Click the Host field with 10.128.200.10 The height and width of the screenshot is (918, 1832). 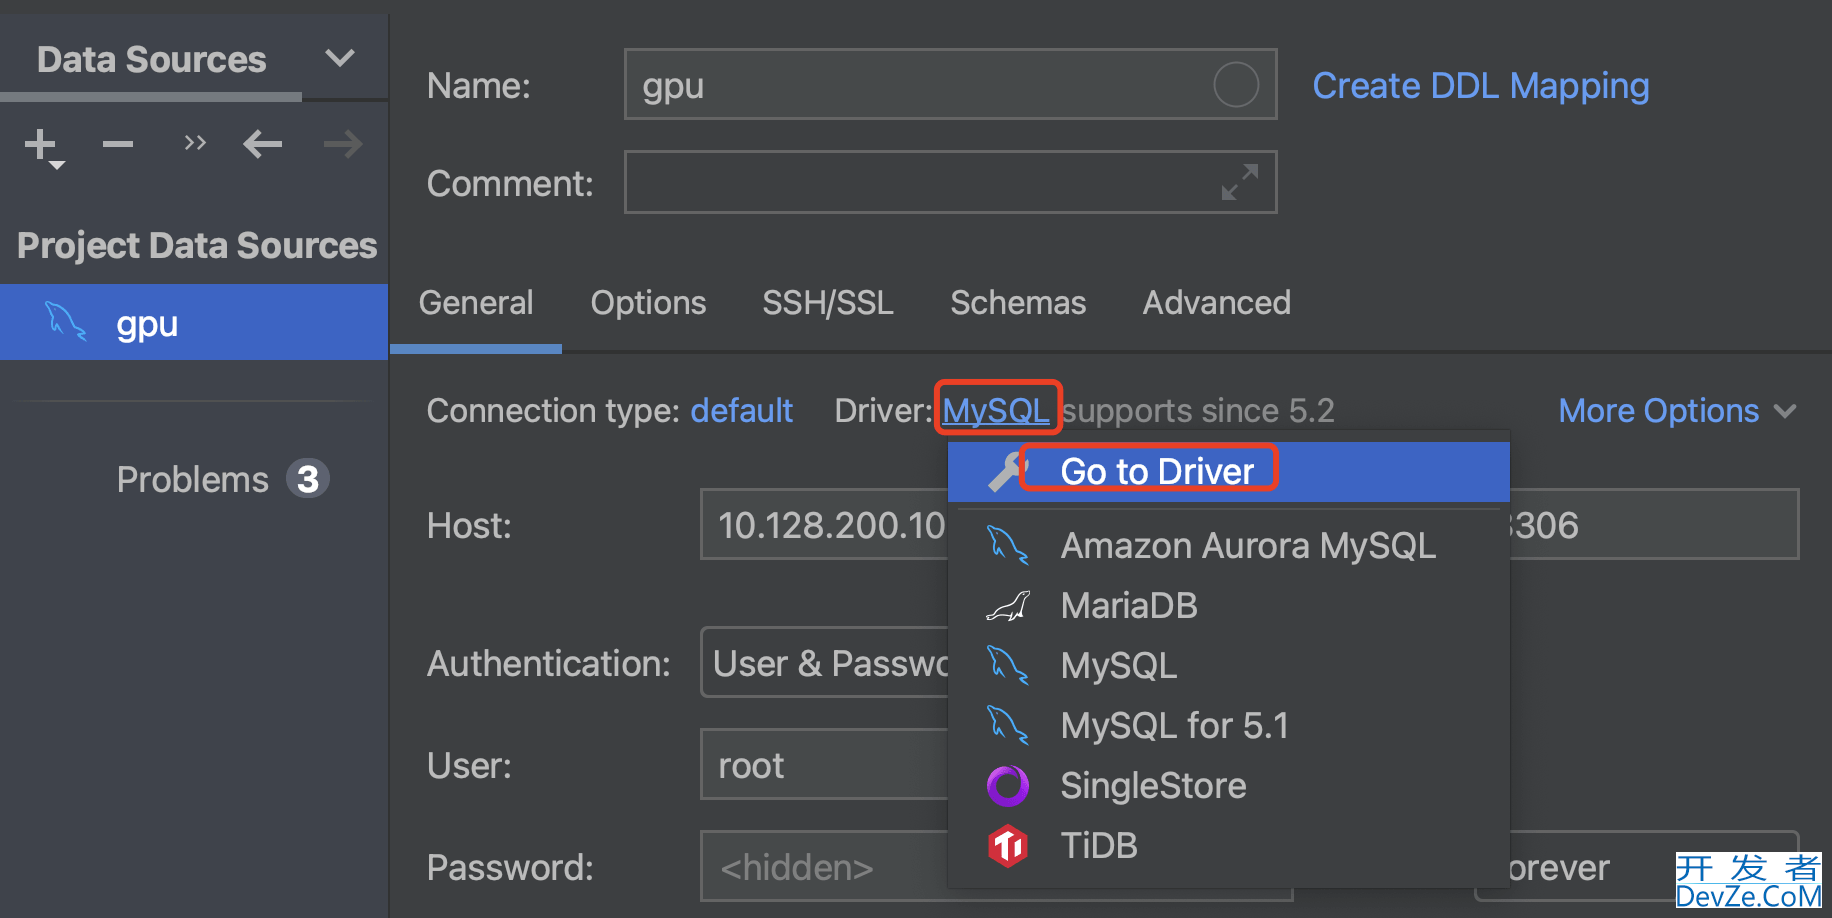point(824,524)
